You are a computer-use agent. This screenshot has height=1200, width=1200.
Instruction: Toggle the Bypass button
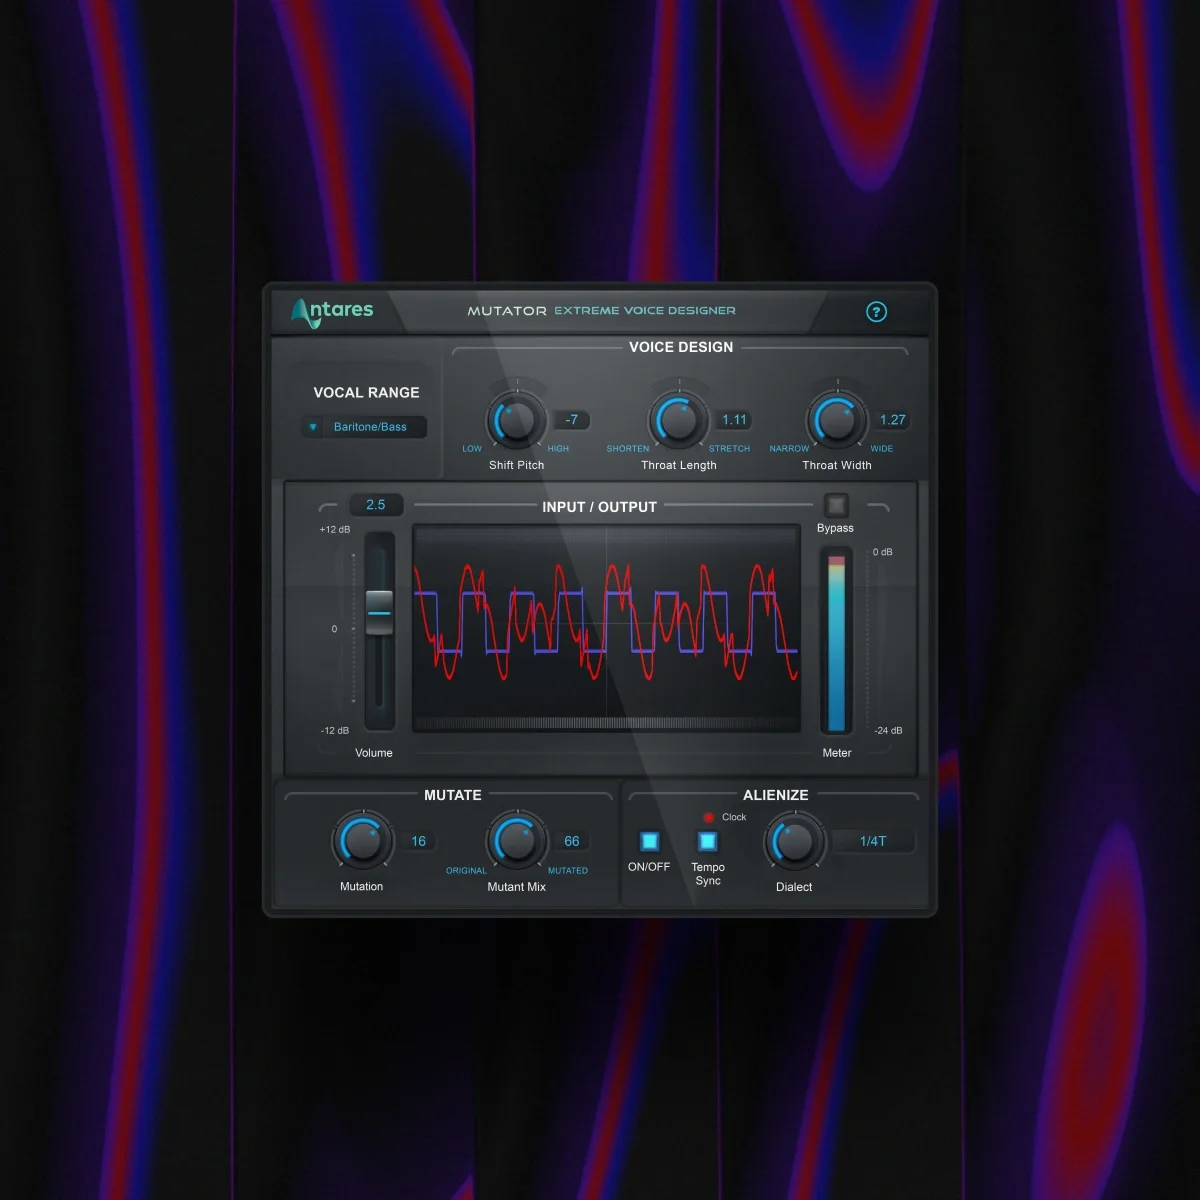(836, 505)
